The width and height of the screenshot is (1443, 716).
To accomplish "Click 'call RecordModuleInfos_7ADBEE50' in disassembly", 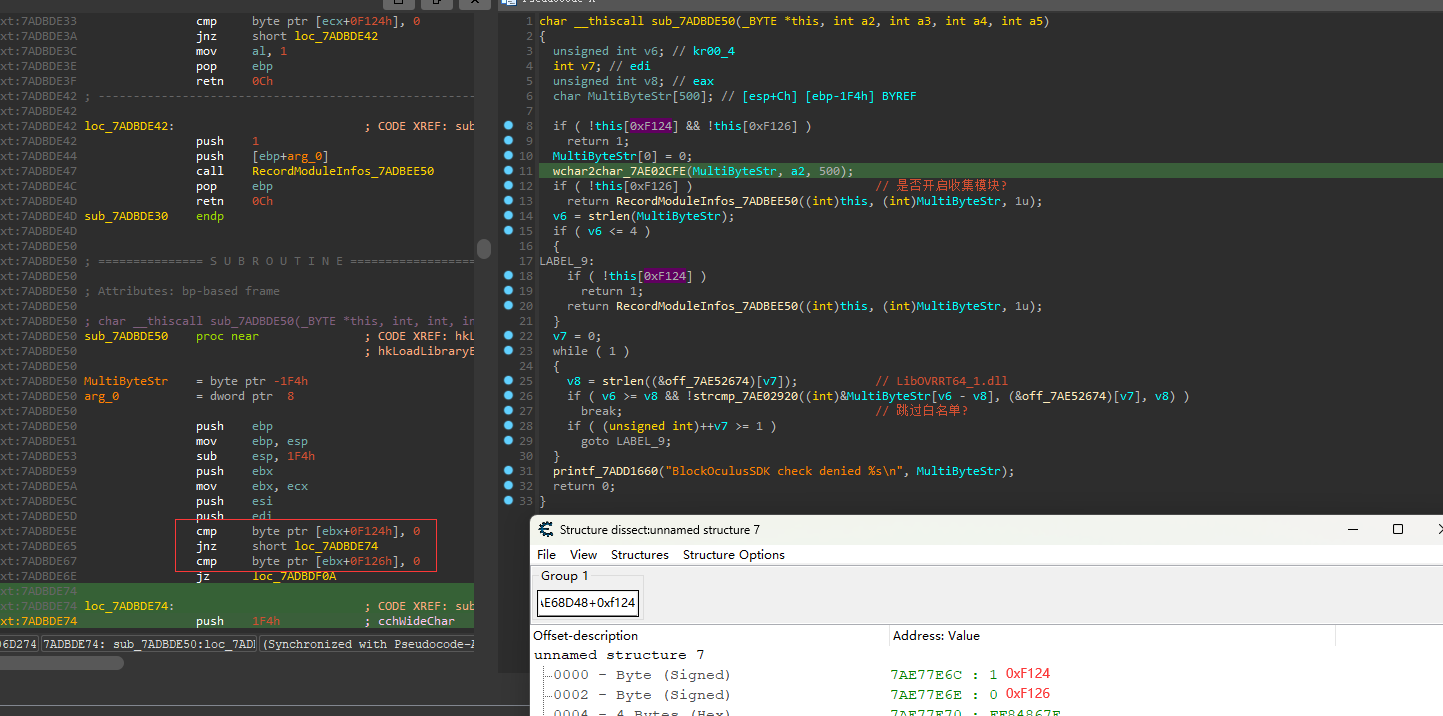I will coord(315,171).
